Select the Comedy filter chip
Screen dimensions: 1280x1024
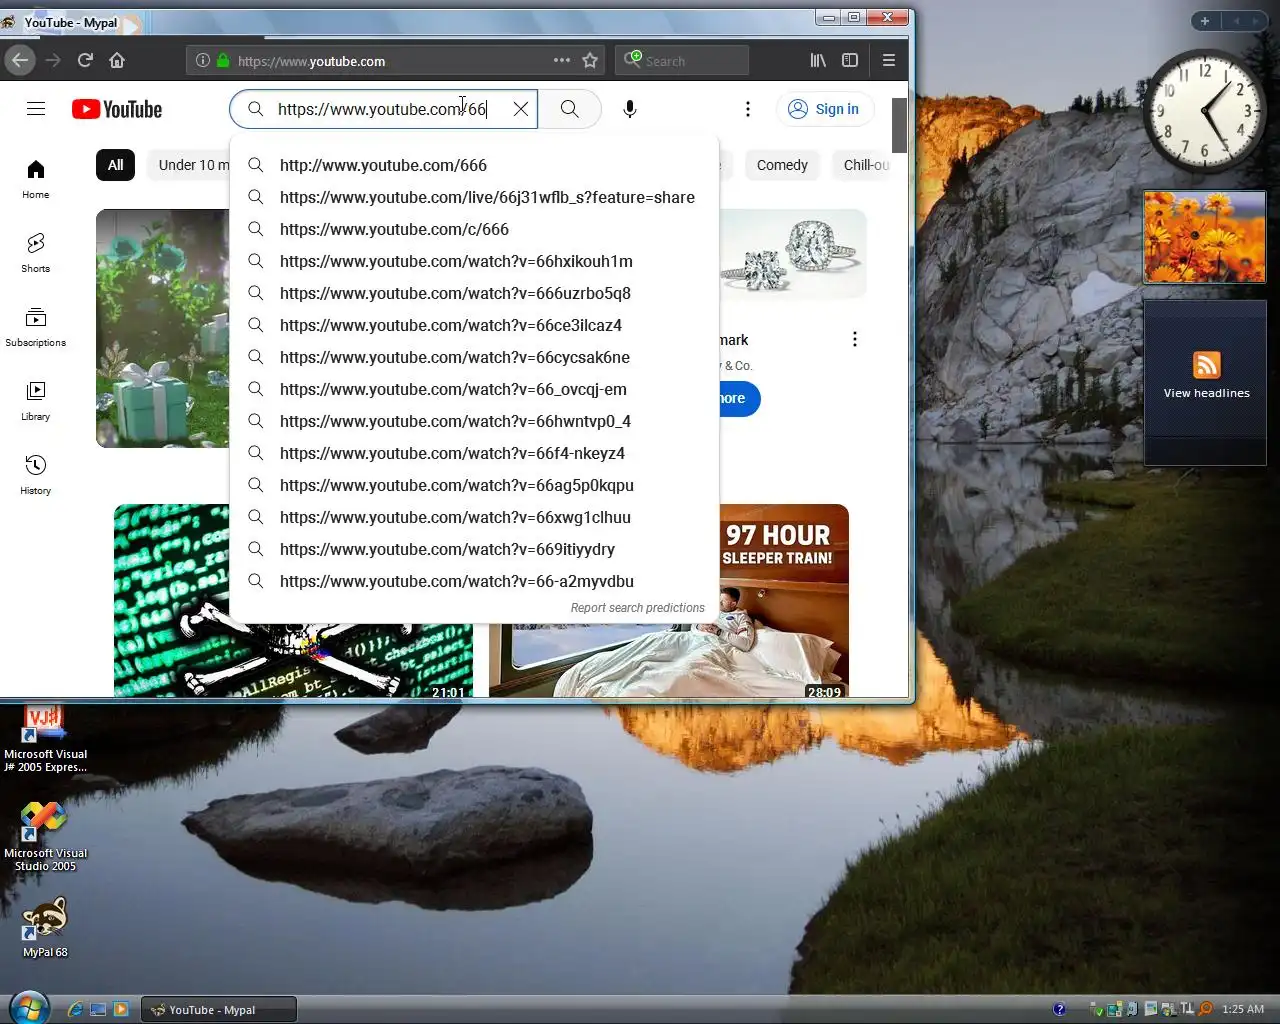click(x=782, y=165)
